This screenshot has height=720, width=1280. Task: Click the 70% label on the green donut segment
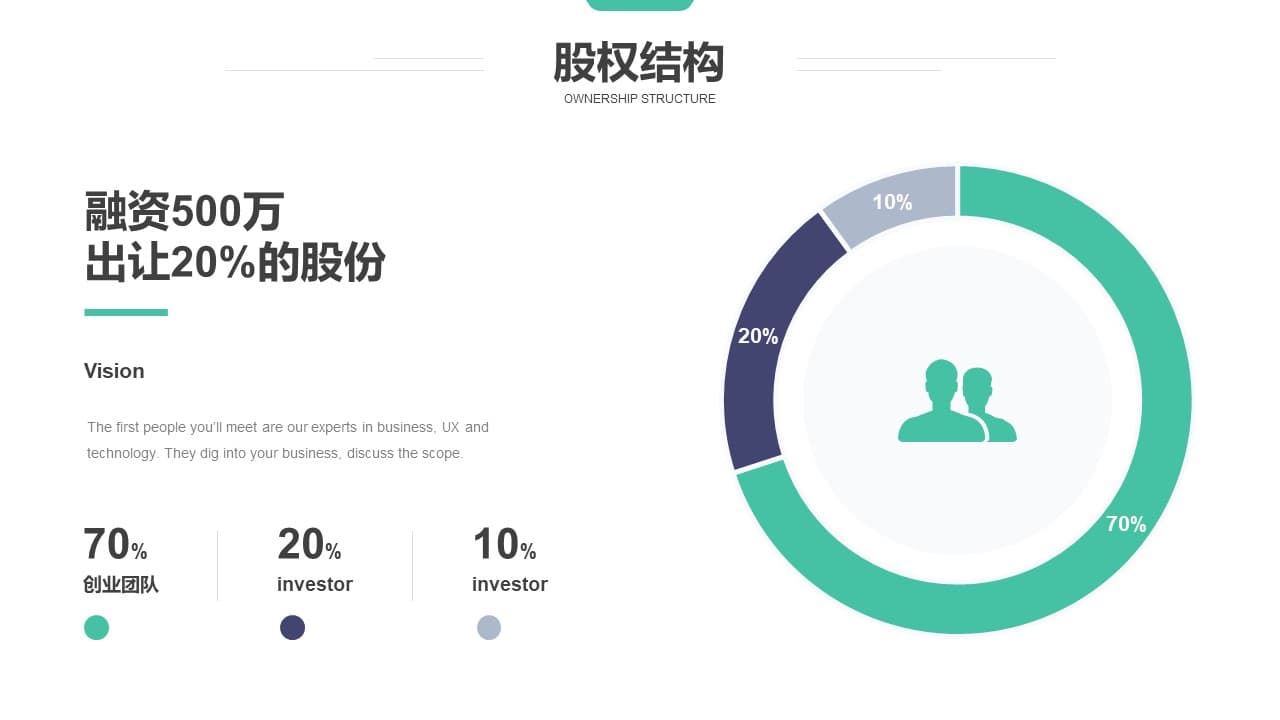click(x=1126, y=524)
